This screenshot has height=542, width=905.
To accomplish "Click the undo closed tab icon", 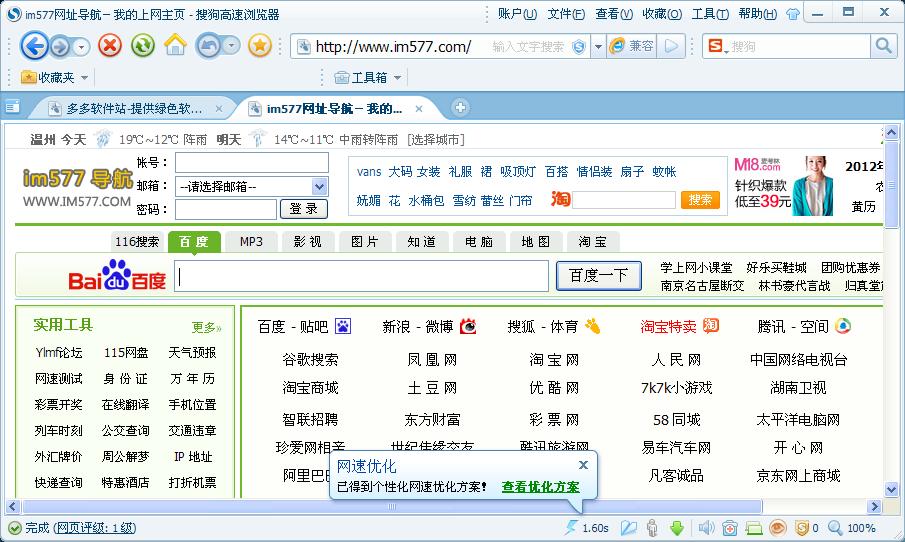I will (209, 46).
